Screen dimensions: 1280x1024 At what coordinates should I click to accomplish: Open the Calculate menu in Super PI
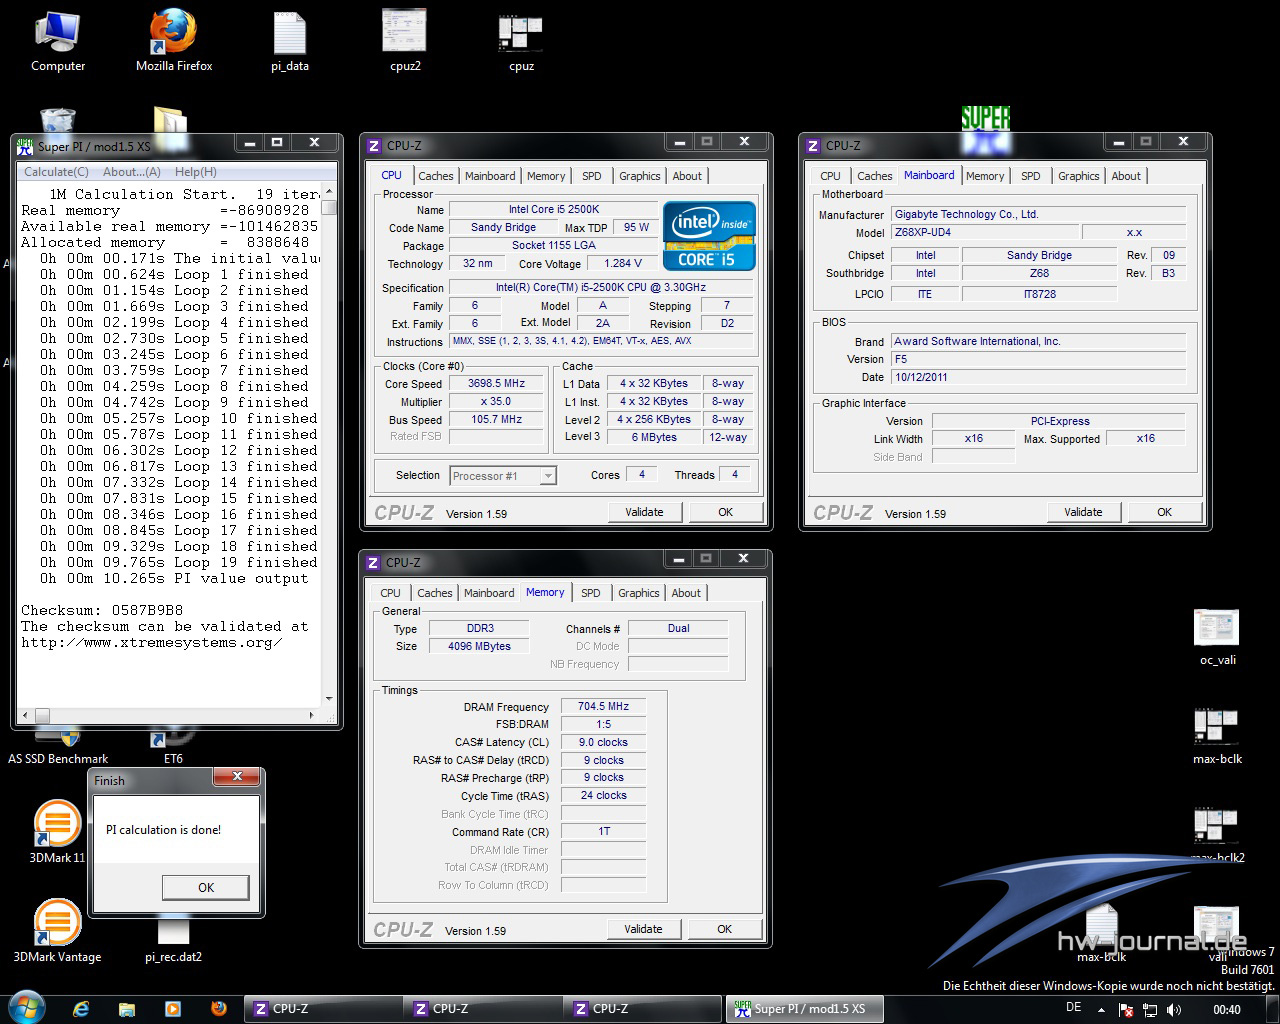pos(56,172)
